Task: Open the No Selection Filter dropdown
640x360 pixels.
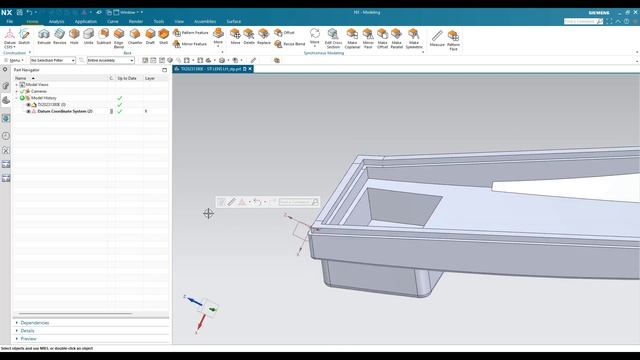Action: tap(53, 60)
